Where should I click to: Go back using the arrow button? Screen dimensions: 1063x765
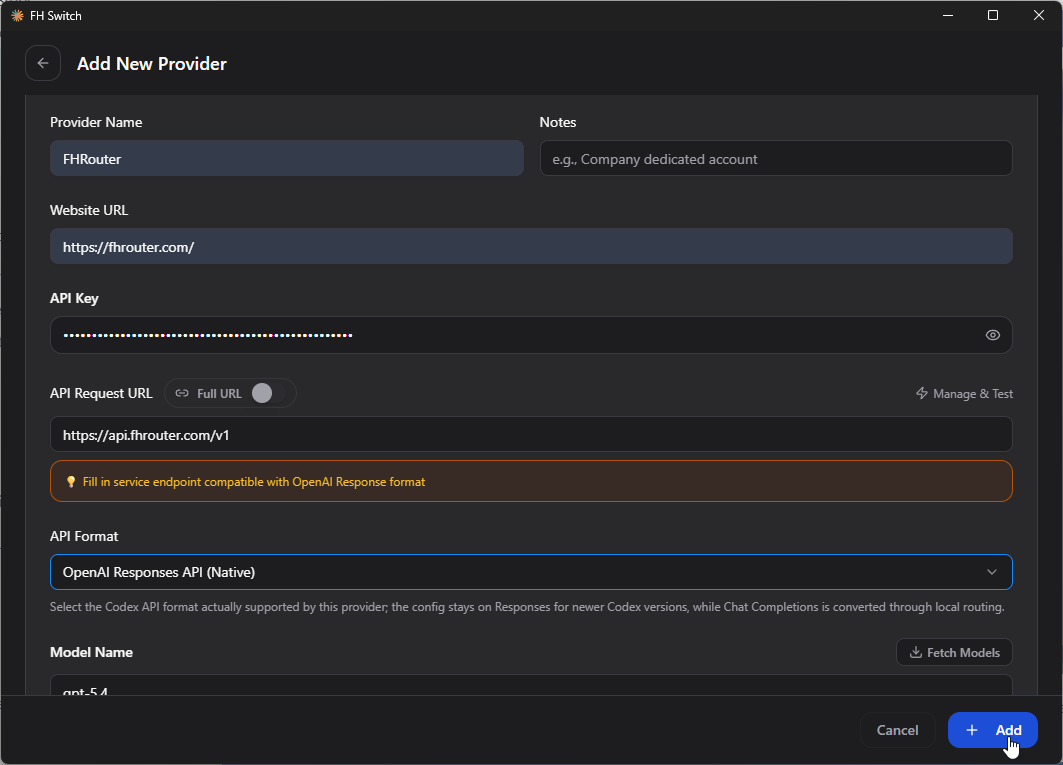(x=43, y=63)
